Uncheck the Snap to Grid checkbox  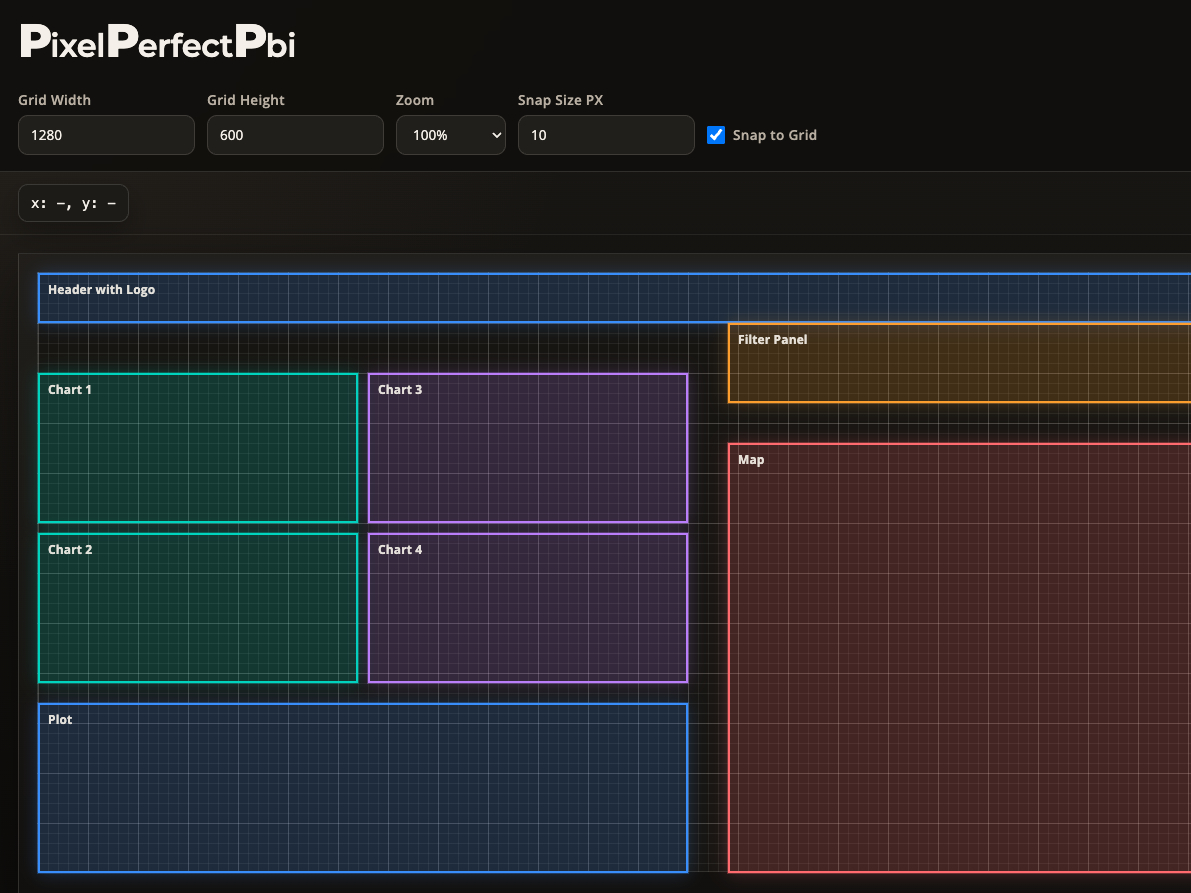pyautogui.click(x=716, y=135)
